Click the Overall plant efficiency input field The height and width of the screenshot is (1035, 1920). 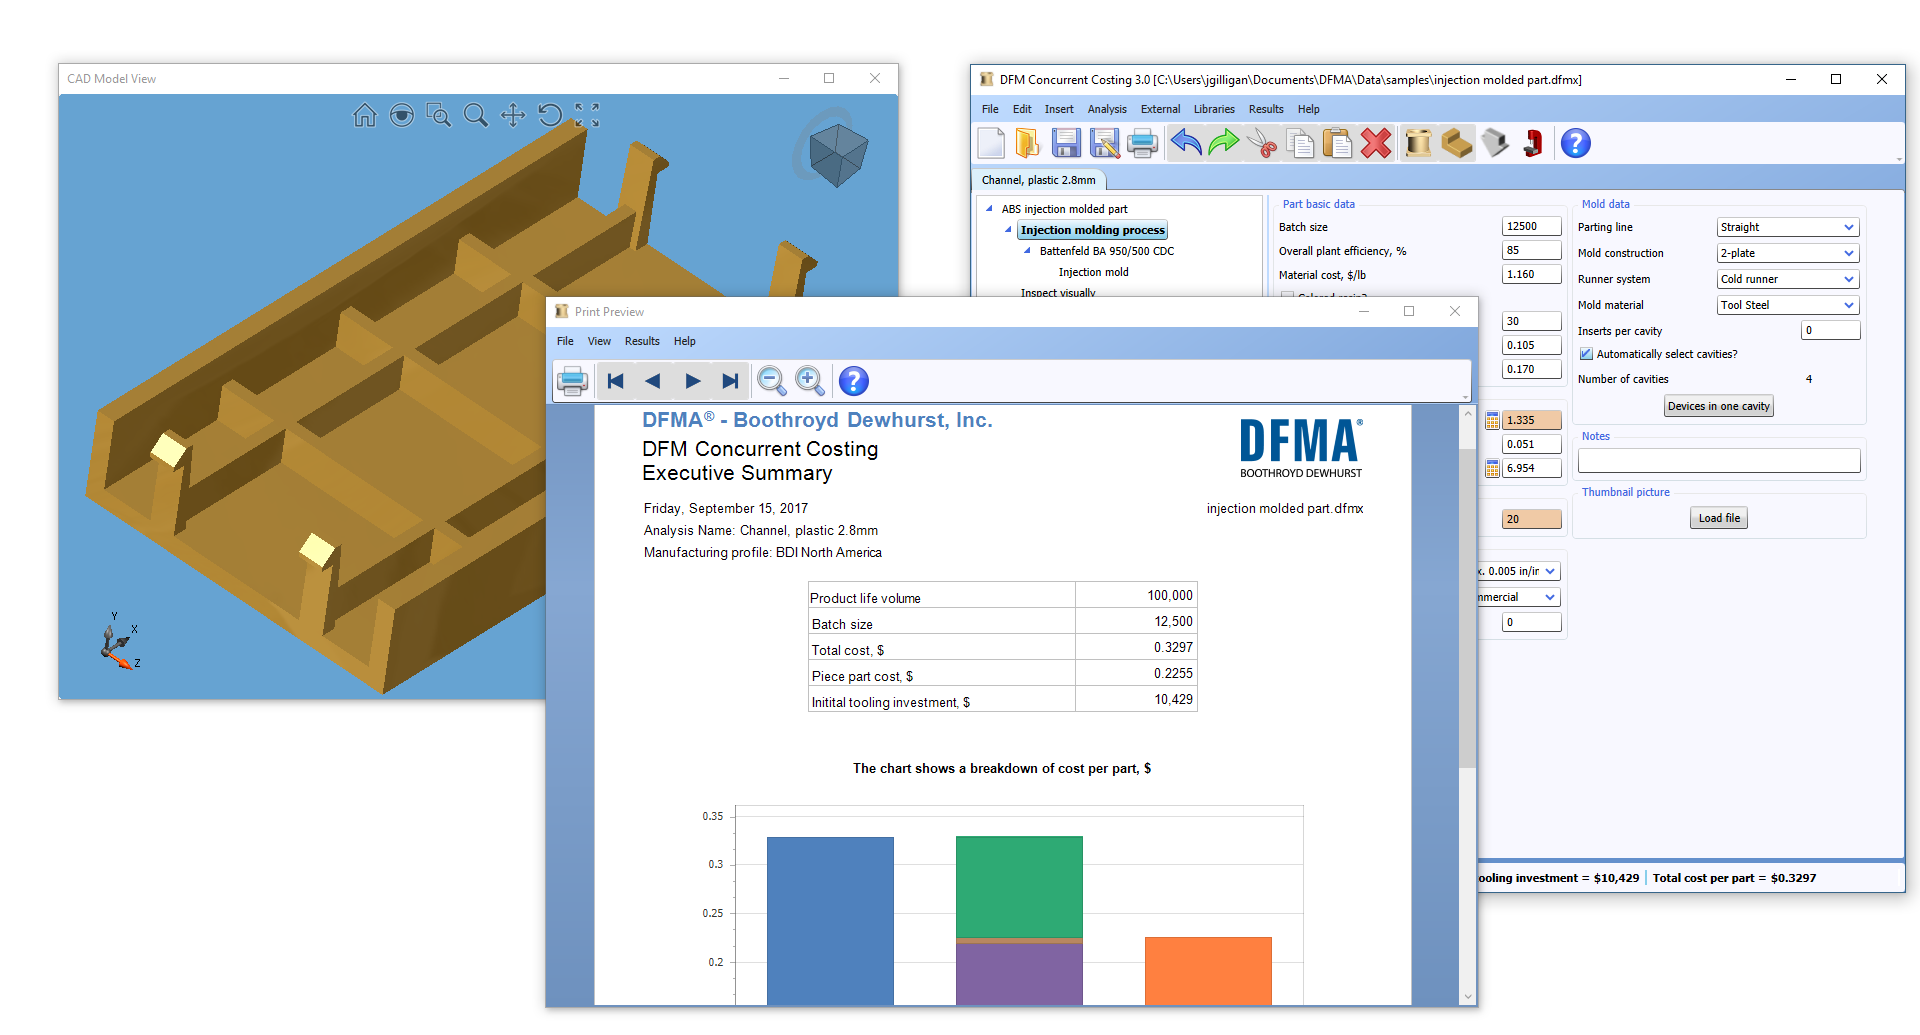1531,251
